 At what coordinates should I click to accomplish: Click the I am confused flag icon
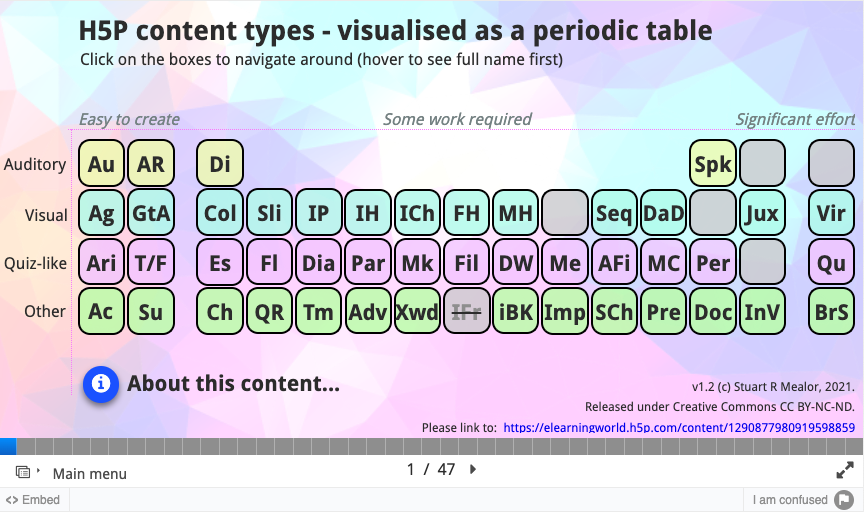click(x=844, y=500)
